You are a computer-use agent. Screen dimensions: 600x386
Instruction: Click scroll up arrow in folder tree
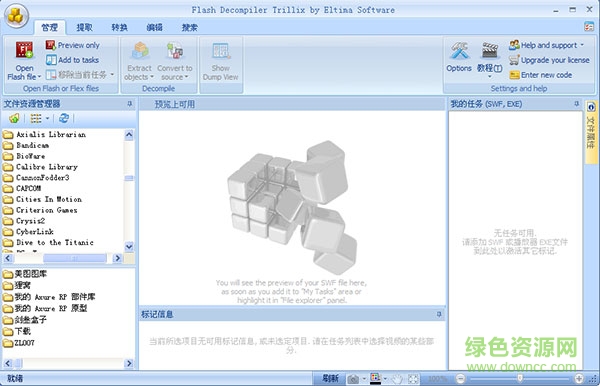coord(129,135)
